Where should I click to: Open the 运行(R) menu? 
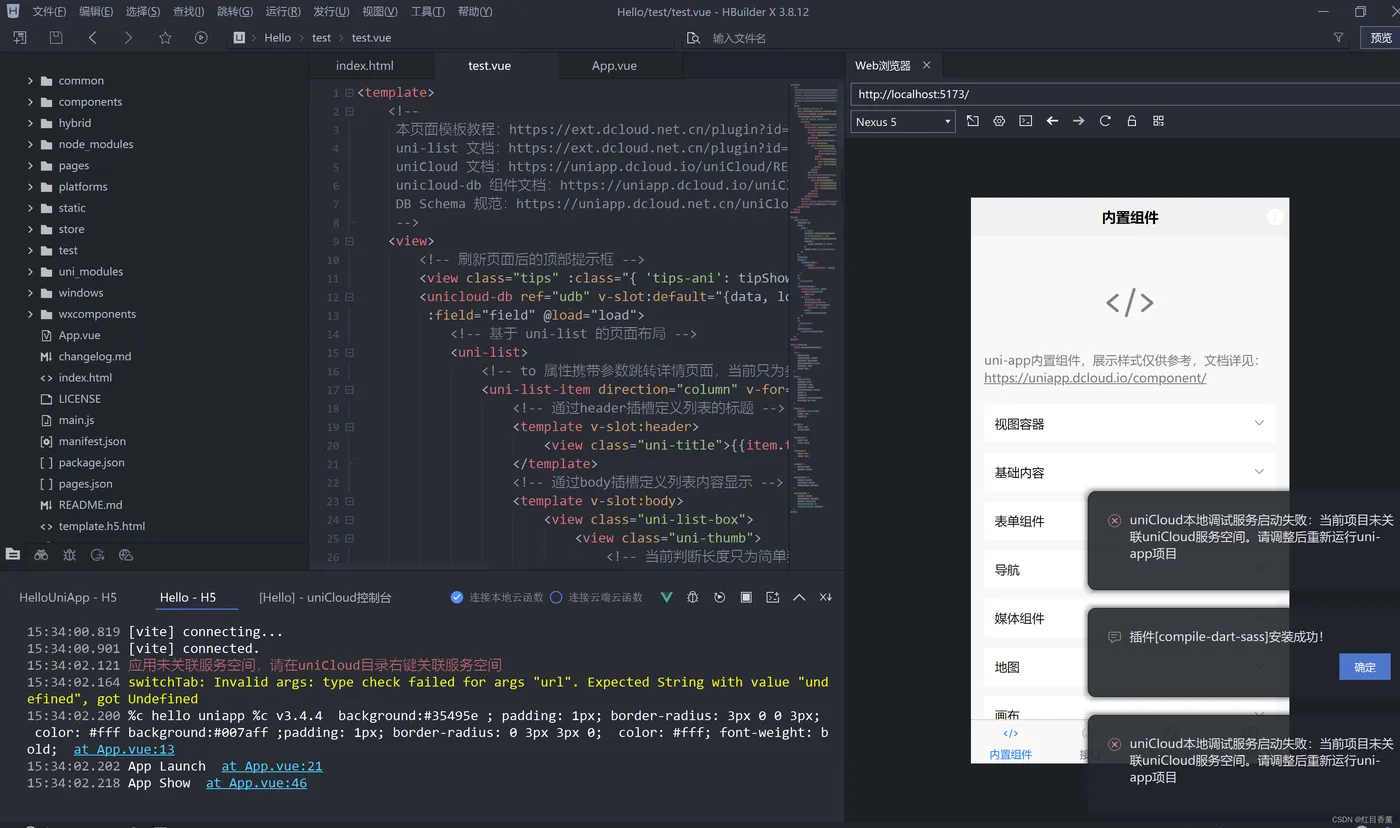tap(283, 12)
